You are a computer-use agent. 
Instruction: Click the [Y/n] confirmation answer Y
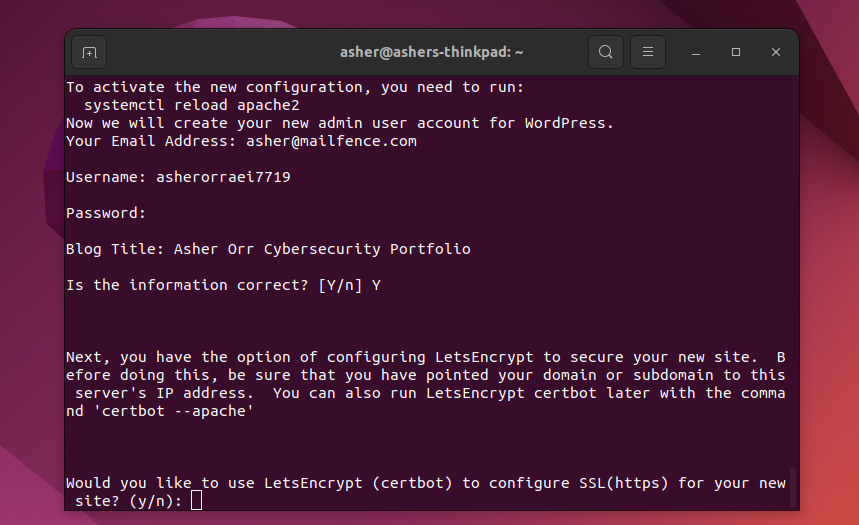click(x=376, y=286)
